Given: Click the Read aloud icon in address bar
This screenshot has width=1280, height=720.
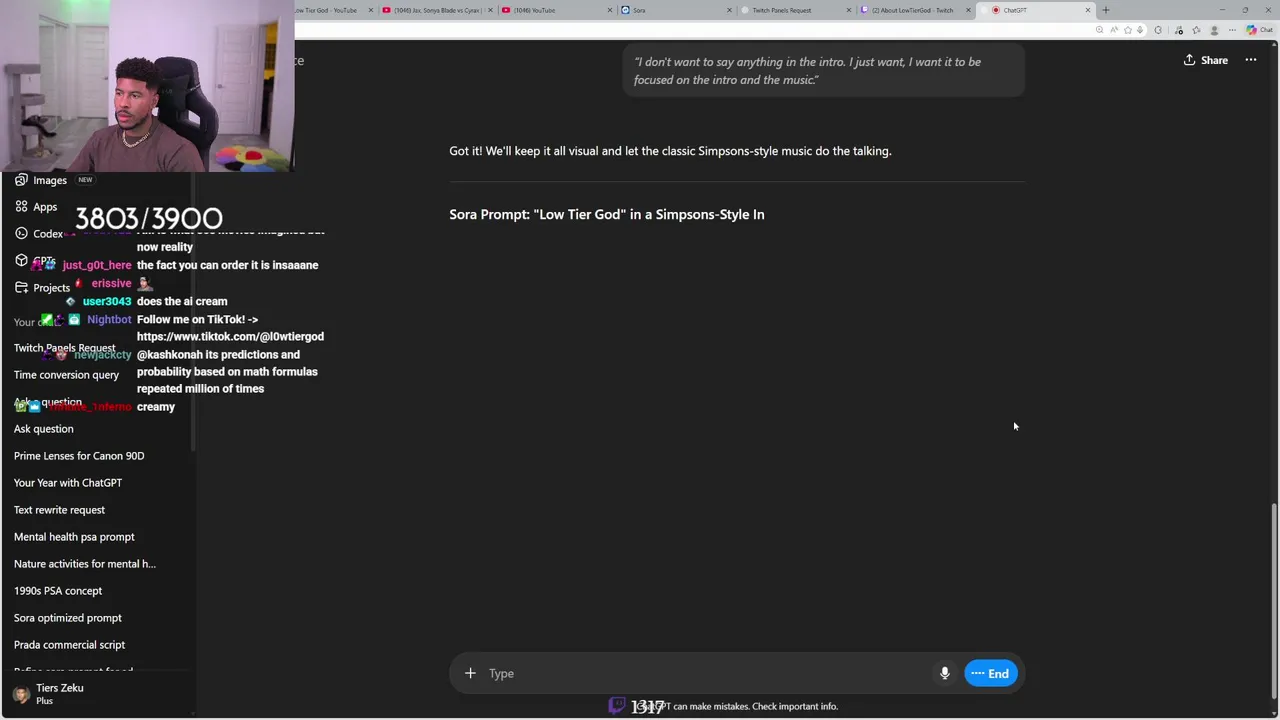Looking at the screenshot, I should click(x=1114, y=30).
